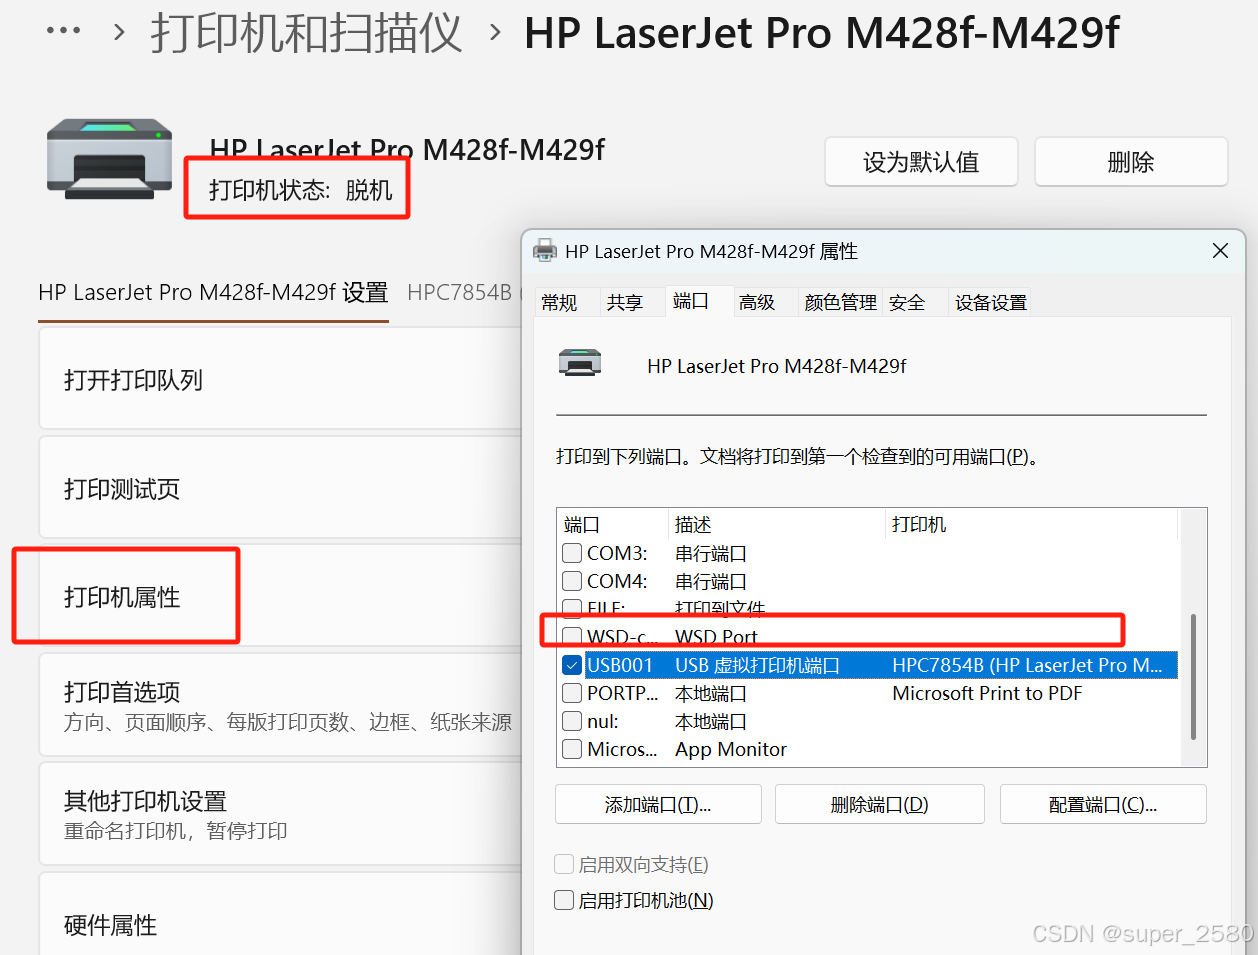Click 打印测试页 option
The width and height of the screenshot is (1258, 955).
coord(280,488)
